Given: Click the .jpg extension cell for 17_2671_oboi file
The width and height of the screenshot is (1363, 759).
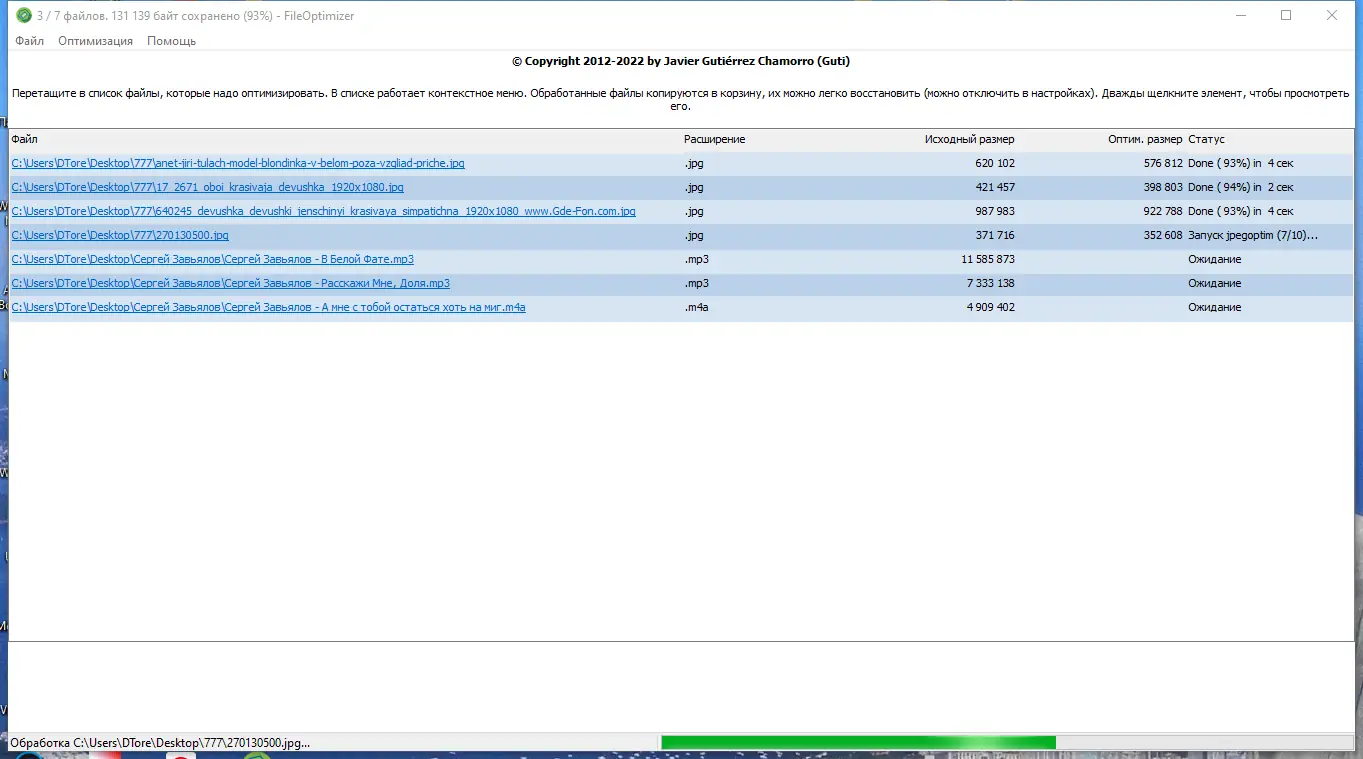Looking at the screenshot, I should click(x=694, y=187).
